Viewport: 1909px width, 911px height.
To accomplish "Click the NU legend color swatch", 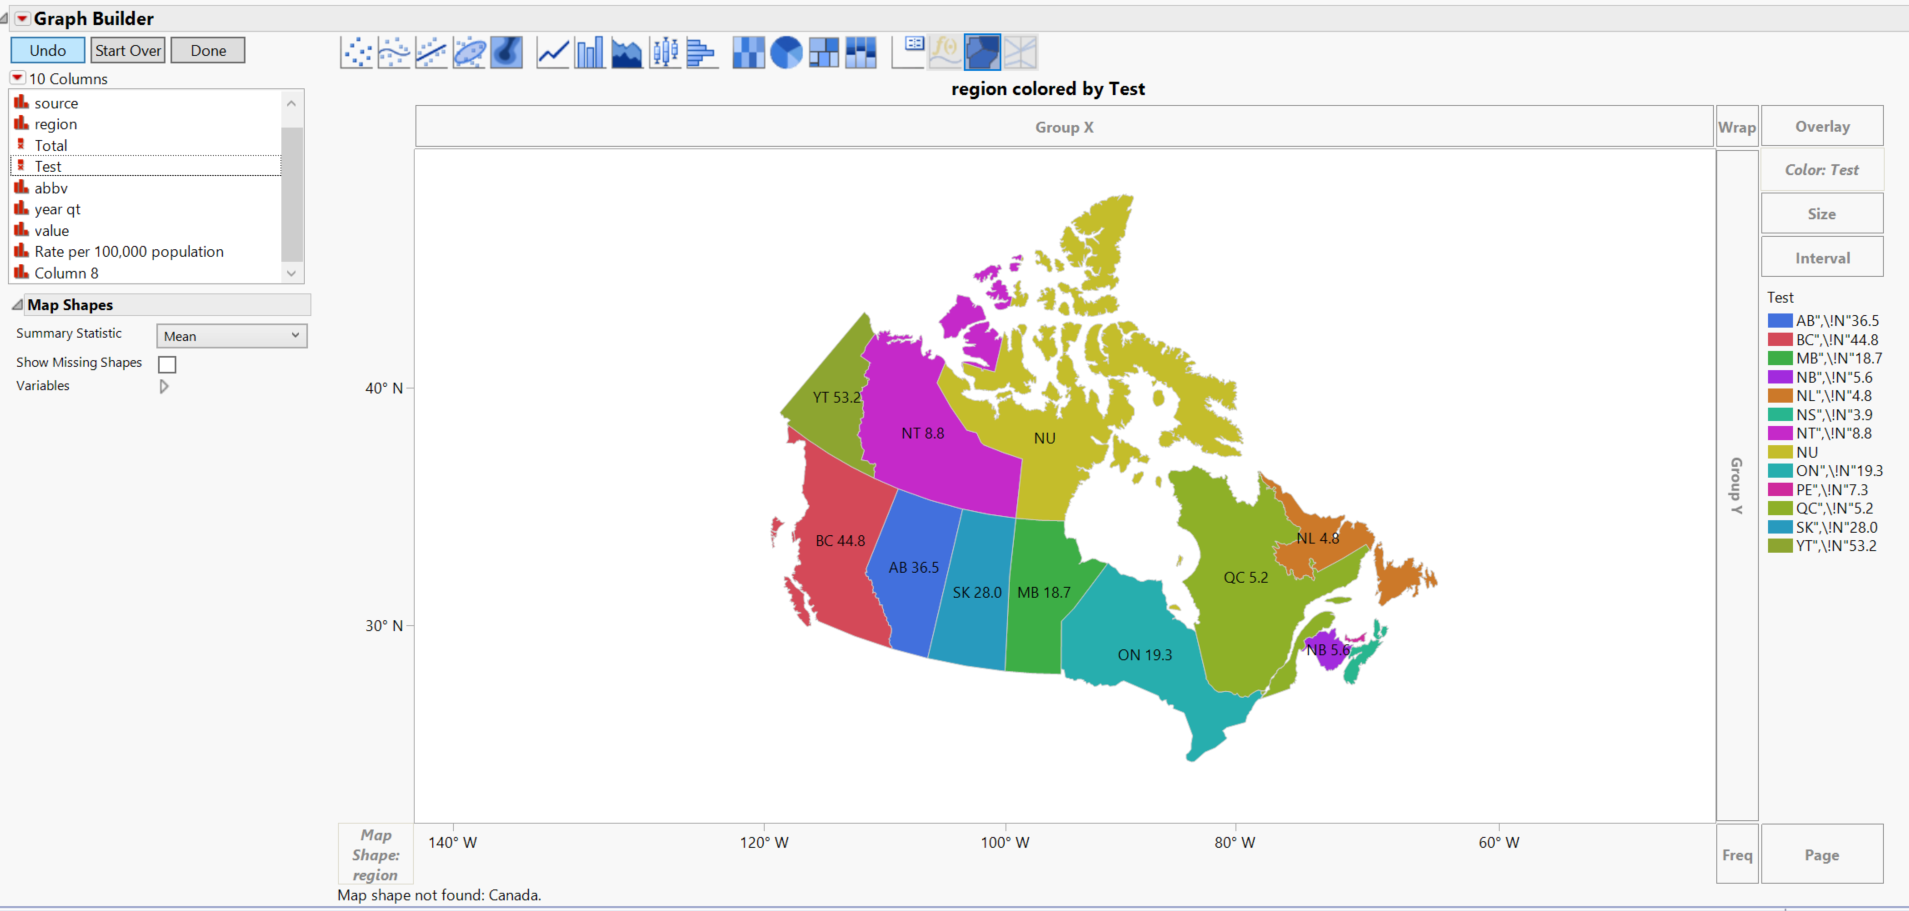I will (1779, 452).
